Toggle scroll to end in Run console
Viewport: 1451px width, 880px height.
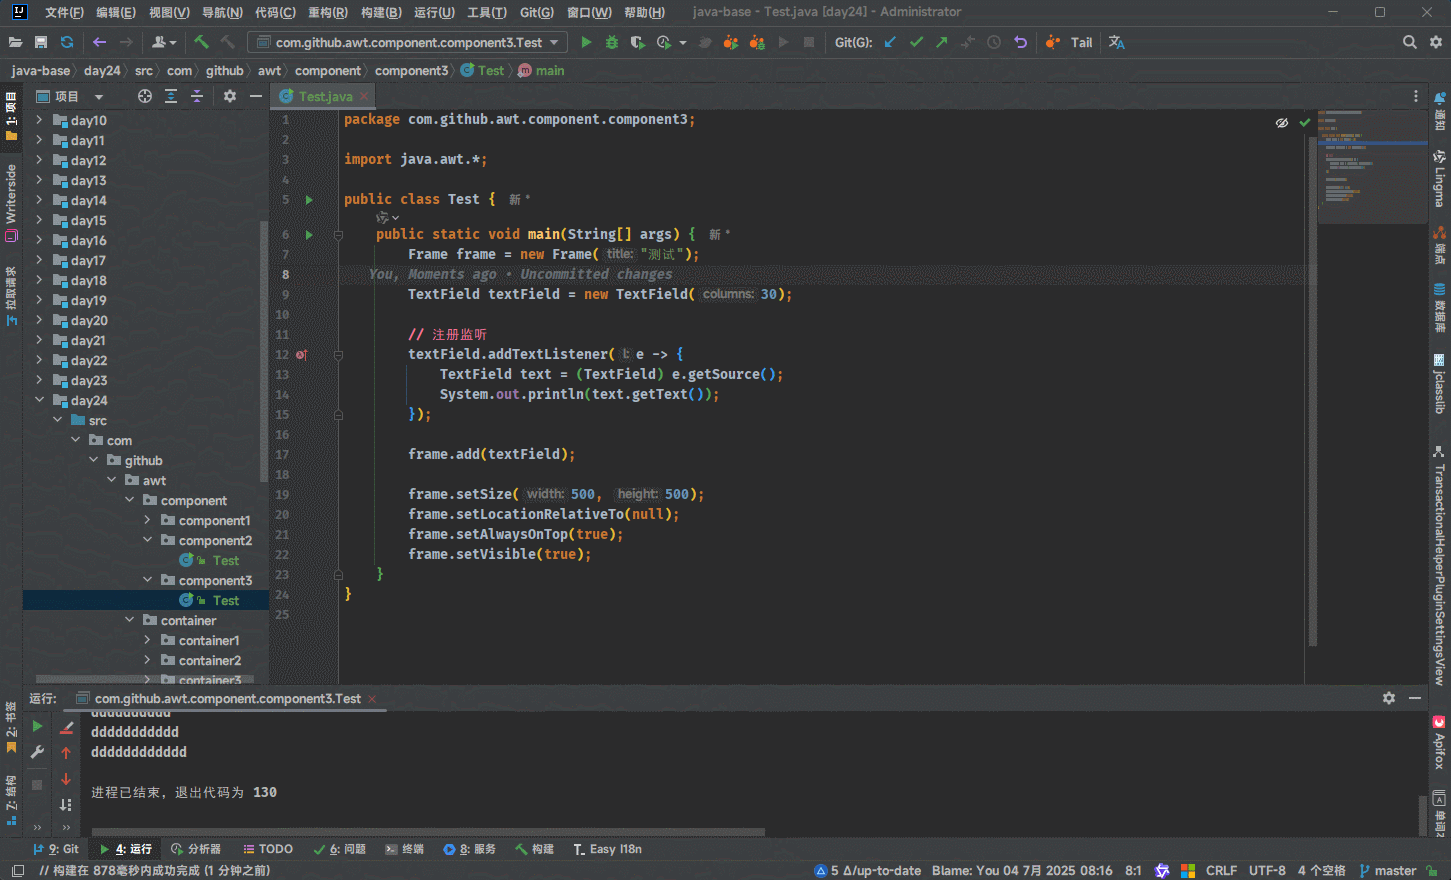pyautogui.click(x=66, y=804)
